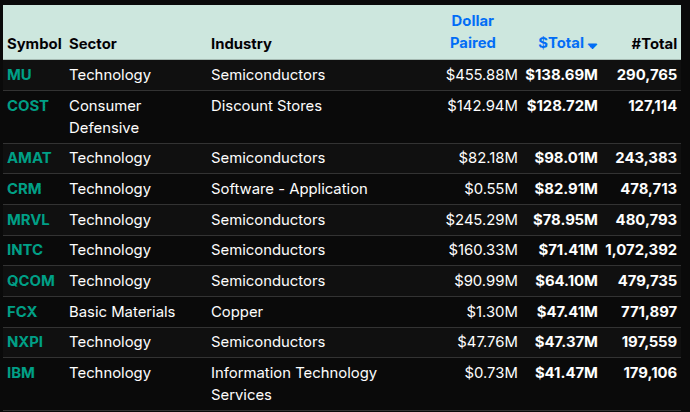Click the Industry column header
This screenshot has width=690, height=412.
click(241, 44)
